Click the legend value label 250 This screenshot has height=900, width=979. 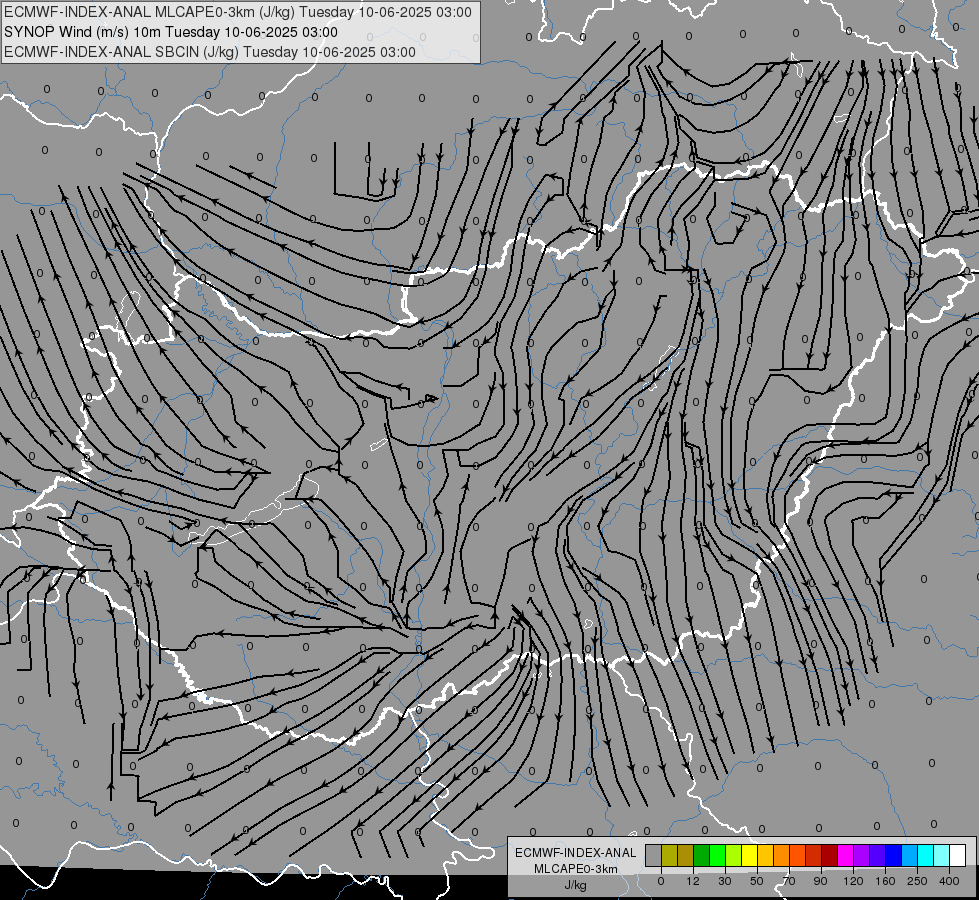(x=917, y=881)
